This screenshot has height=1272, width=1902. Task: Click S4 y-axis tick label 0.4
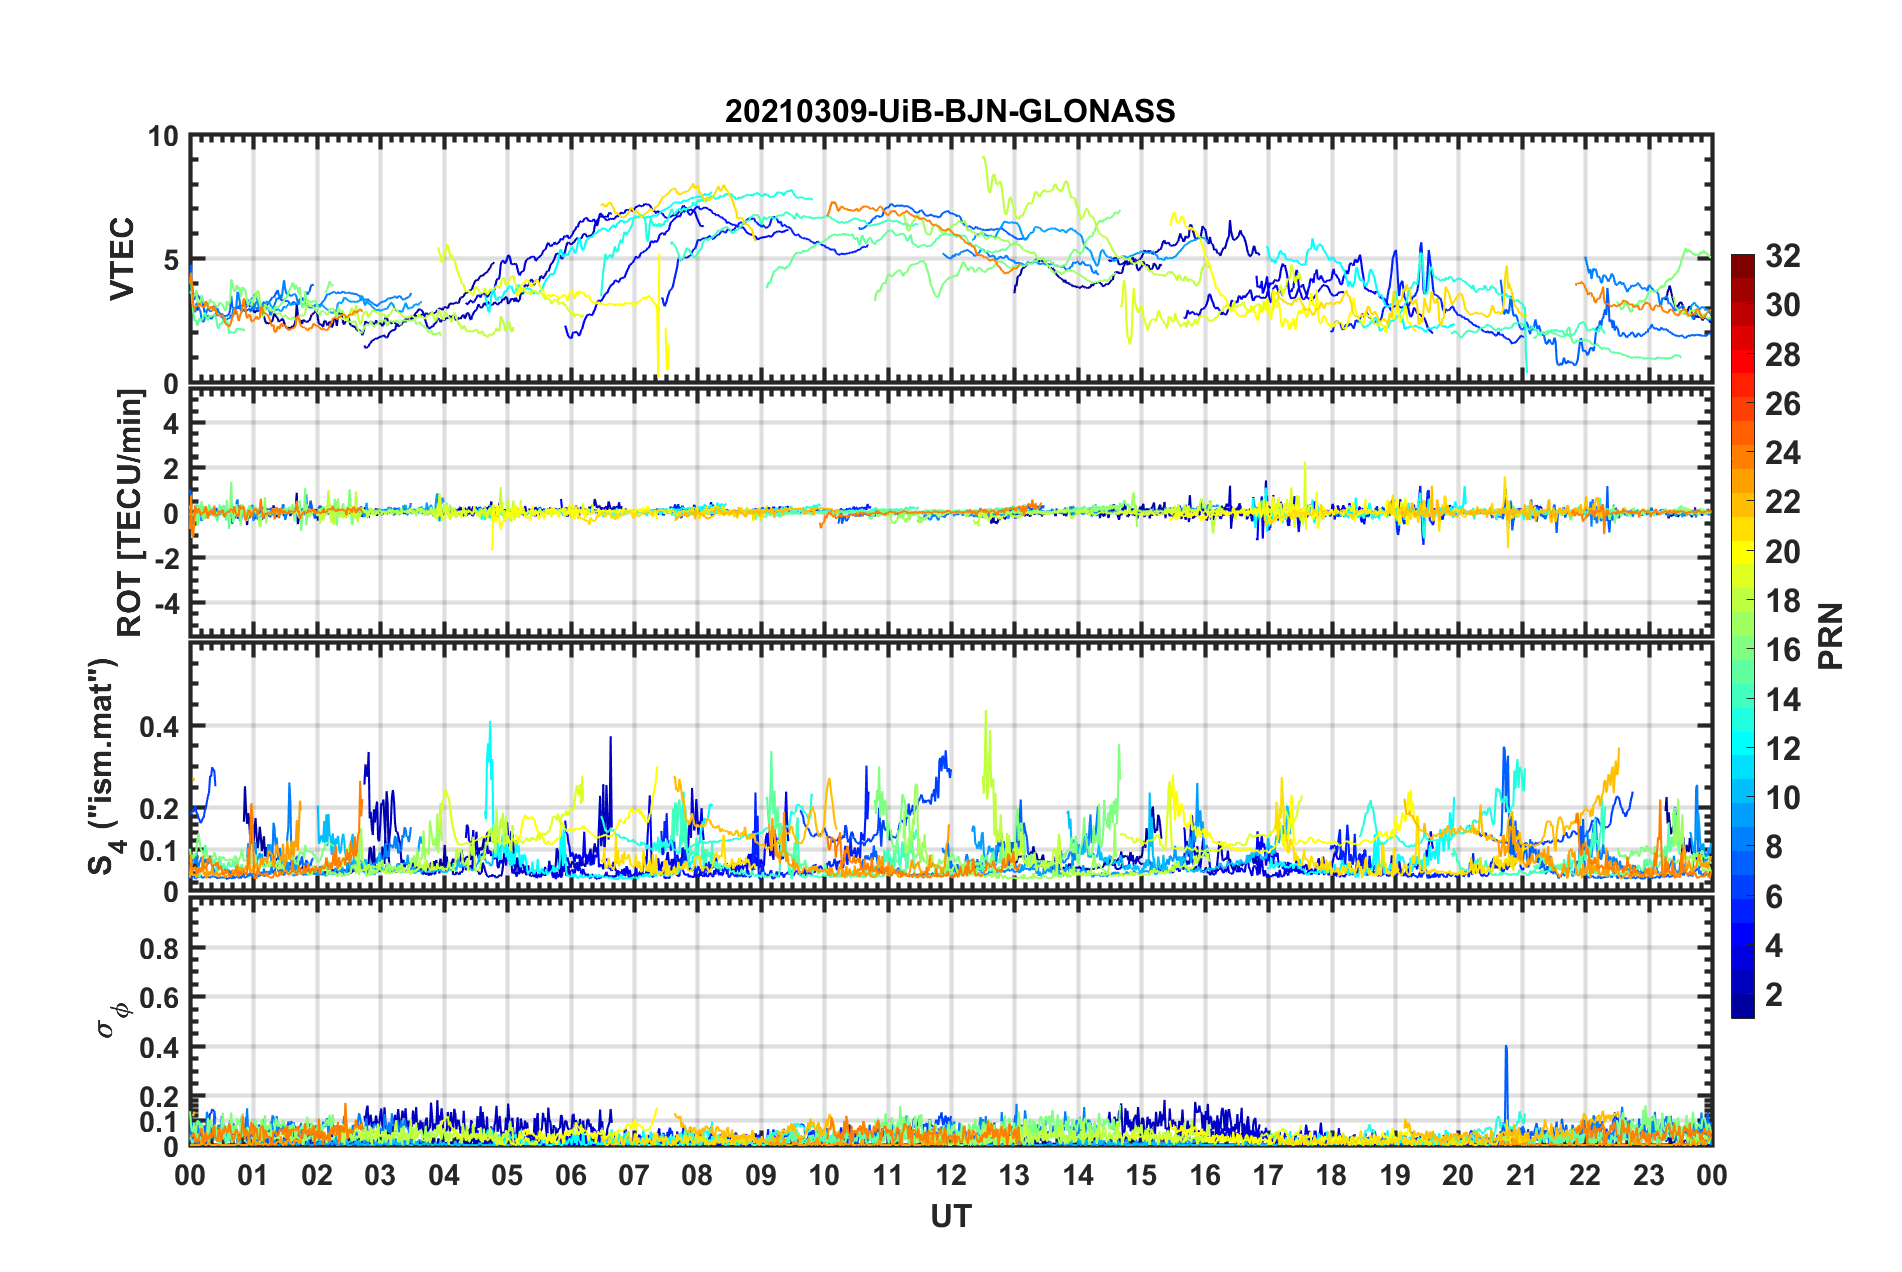click(x=159, y=727)
